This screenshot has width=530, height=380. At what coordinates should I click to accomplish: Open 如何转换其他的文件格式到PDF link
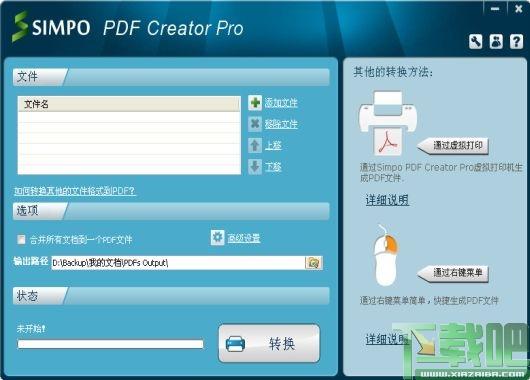click(74, 191)
